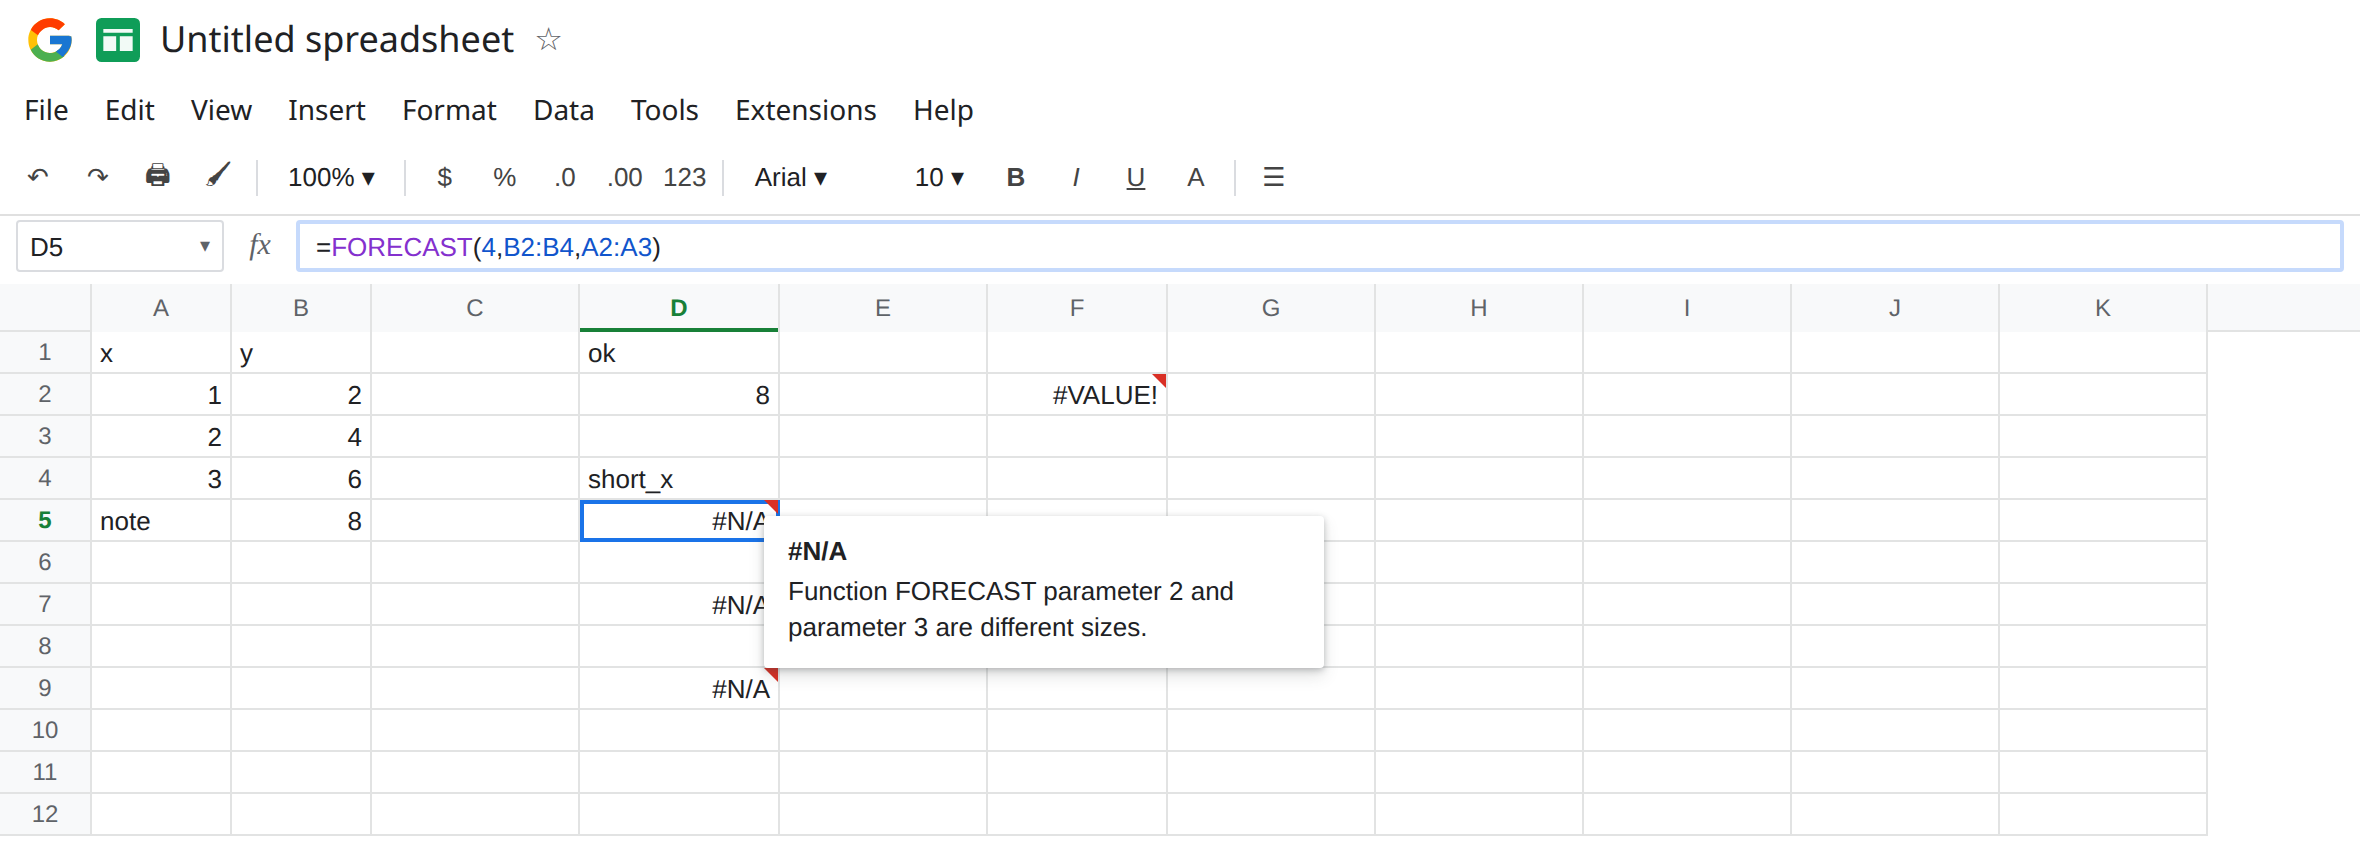Select column A header
Image resolution: width=2360 pixels, height=848 pixels.
161,308
